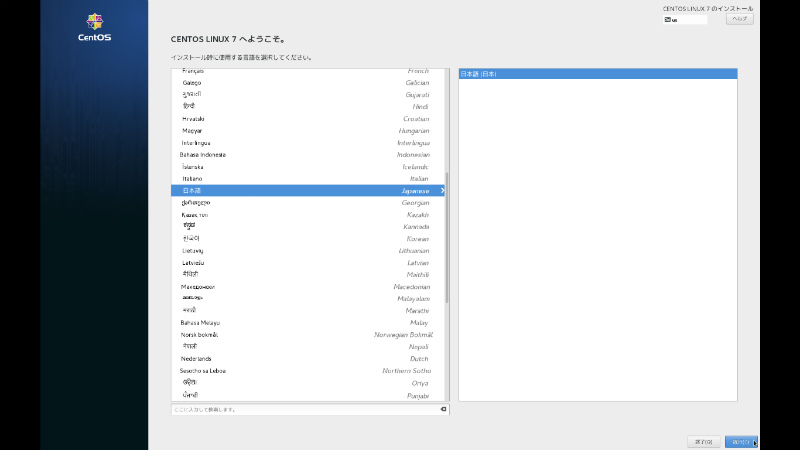Select Italiano from the language list
Viewport: 800px width, 450px height.
click(305, 178)
